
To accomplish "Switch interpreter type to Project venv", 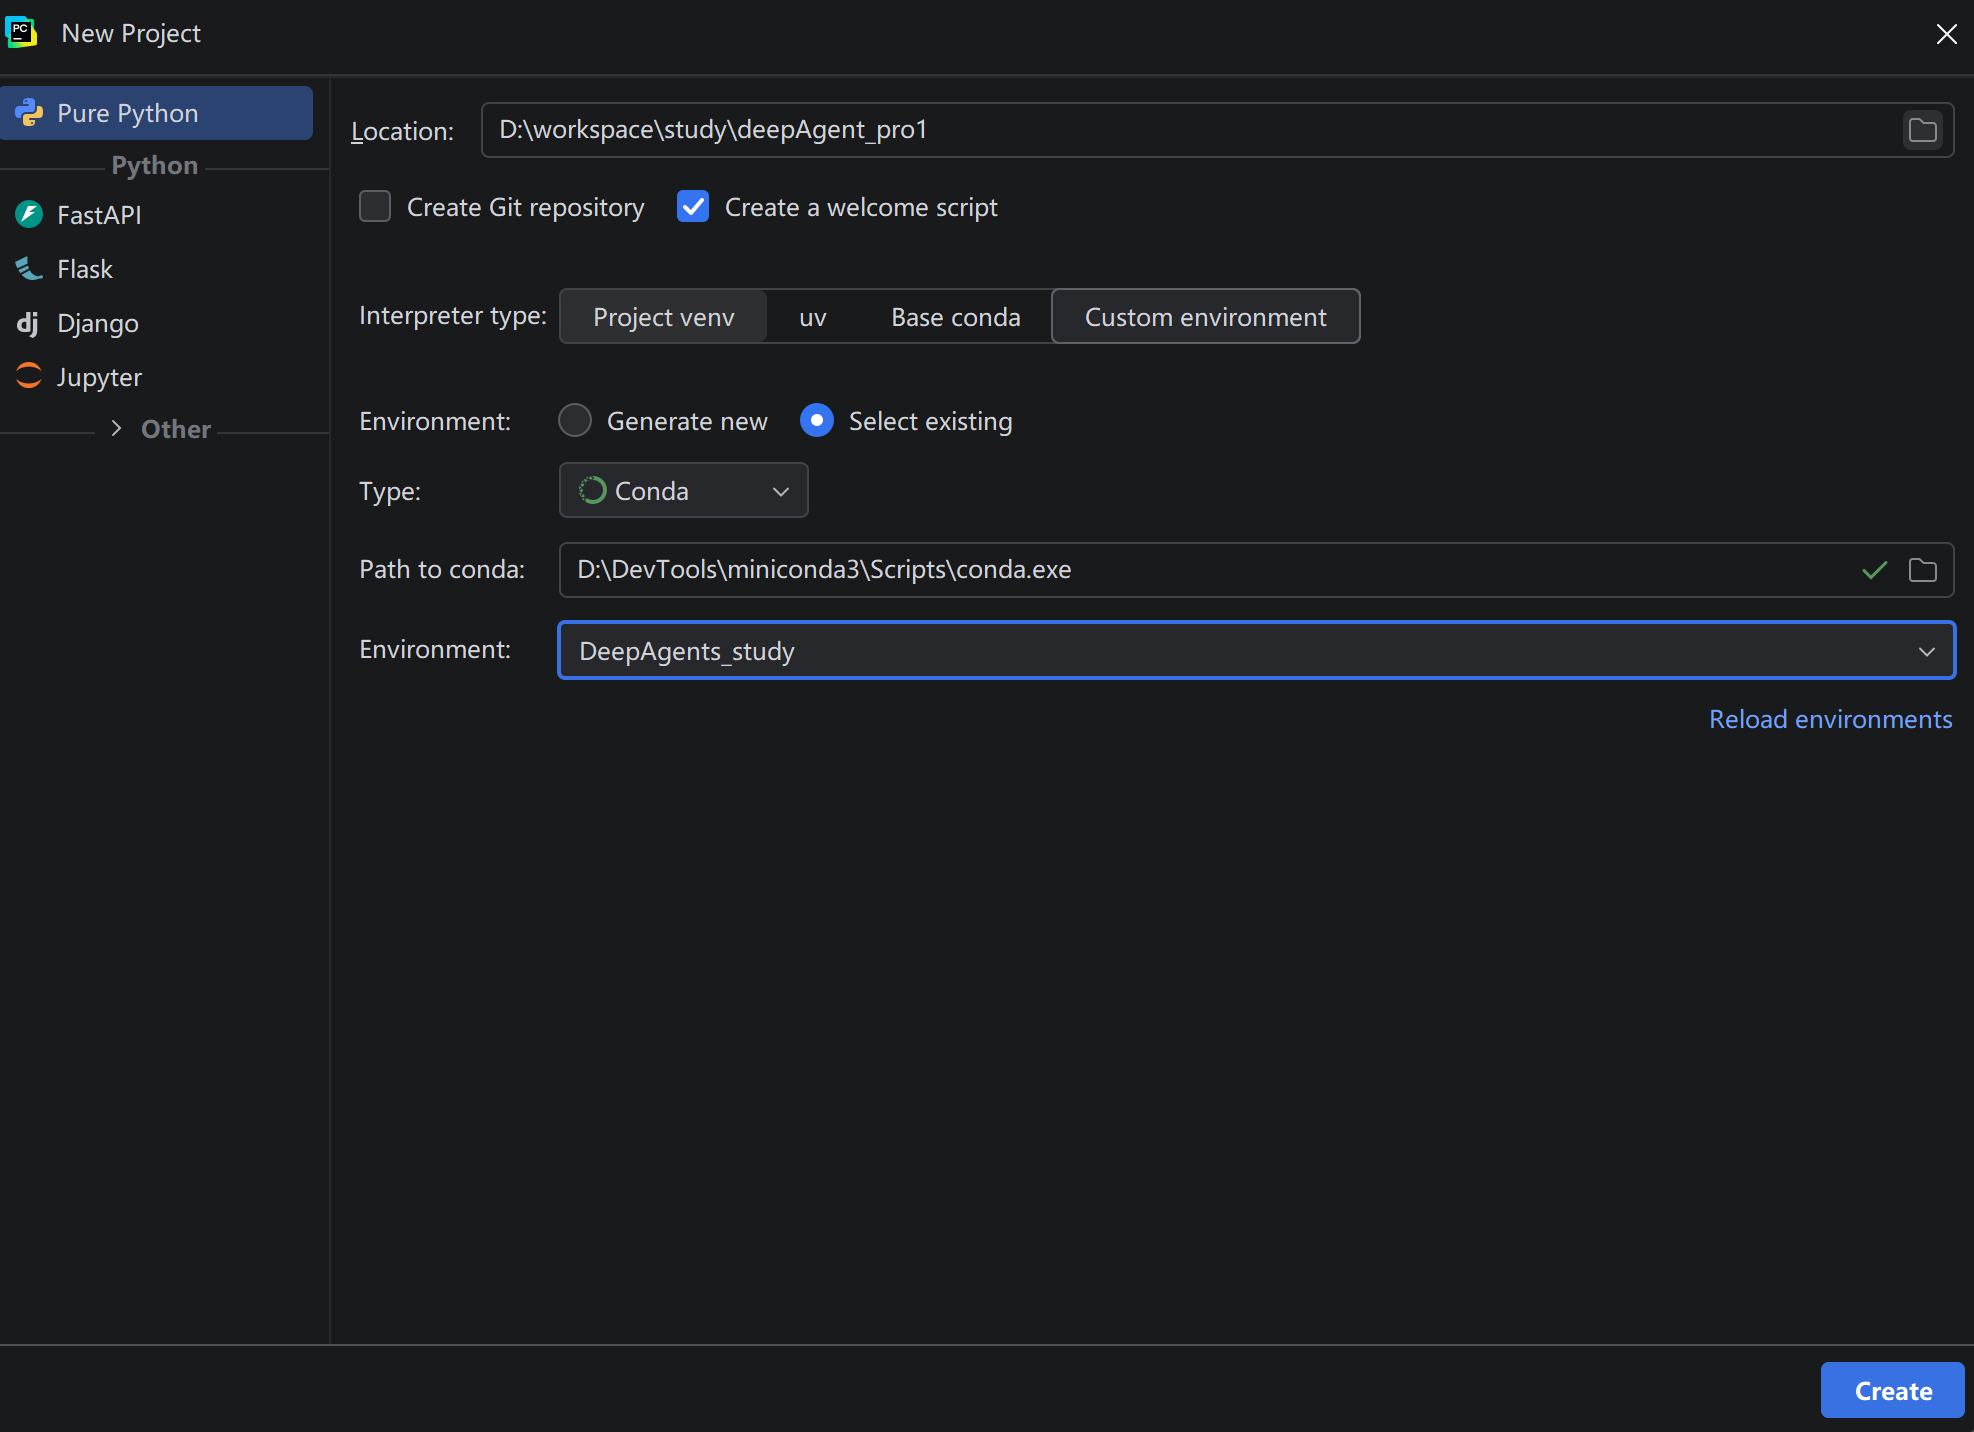I will (x=664, y=317).
